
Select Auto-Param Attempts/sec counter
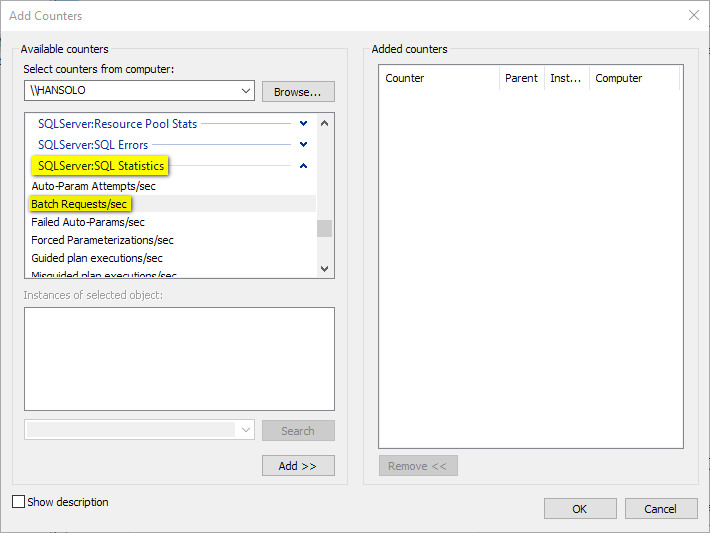click(94, 186)
